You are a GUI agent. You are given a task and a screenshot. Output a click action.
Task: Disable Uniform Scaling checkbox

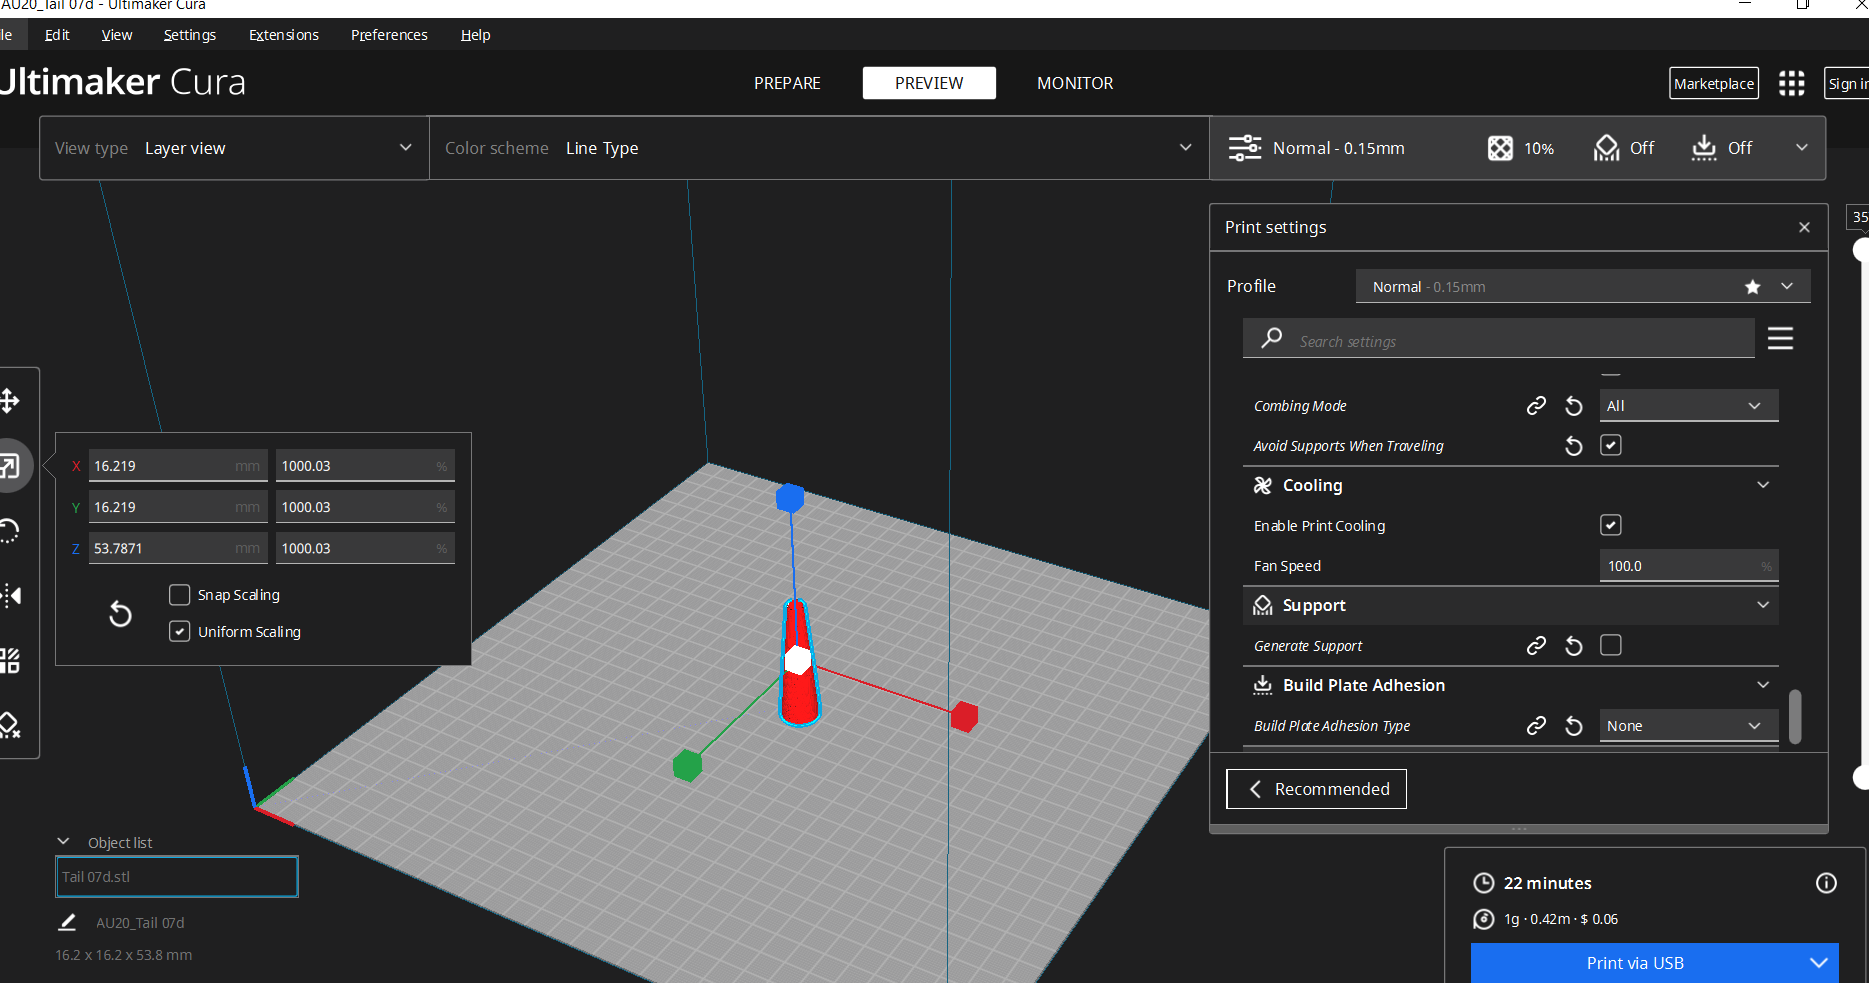click(180, 631)
